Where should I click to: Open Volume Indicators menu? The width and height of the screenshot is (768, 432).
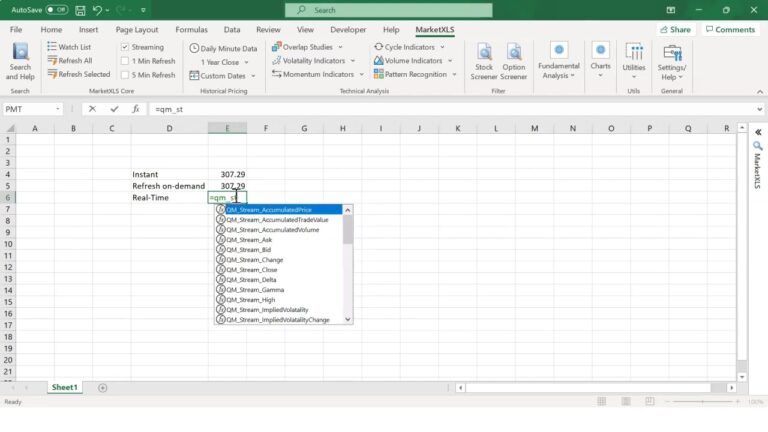point(413,61)
